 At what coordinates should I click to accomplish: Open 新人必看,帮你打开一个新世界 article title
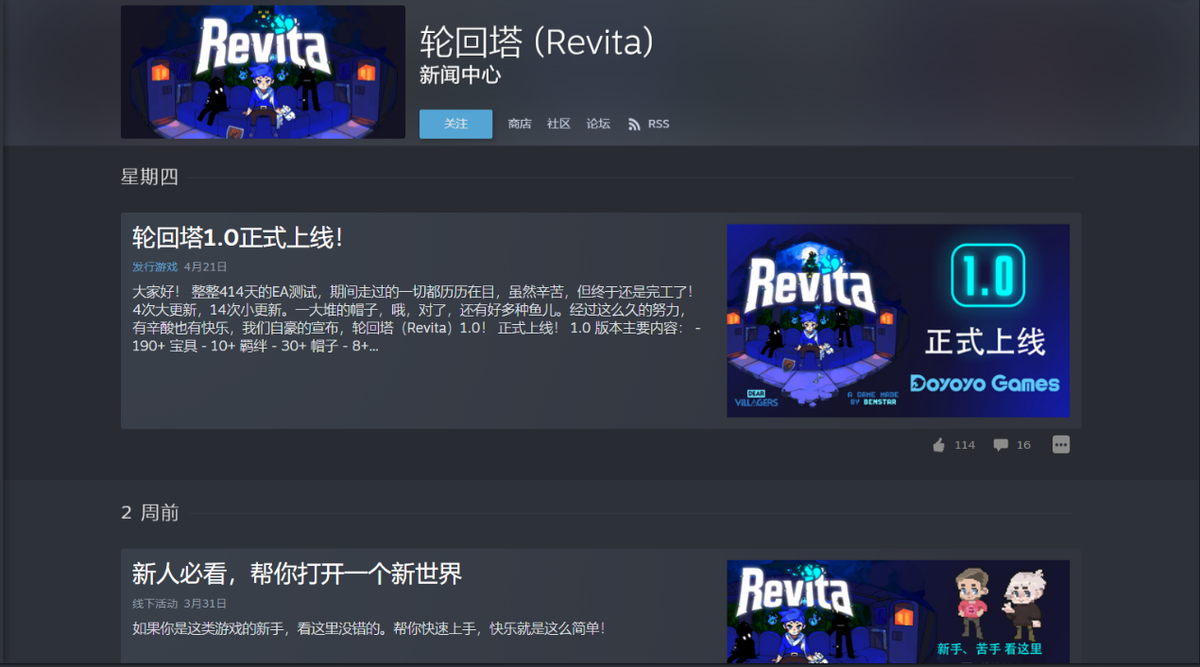click(x=297, y=574)
